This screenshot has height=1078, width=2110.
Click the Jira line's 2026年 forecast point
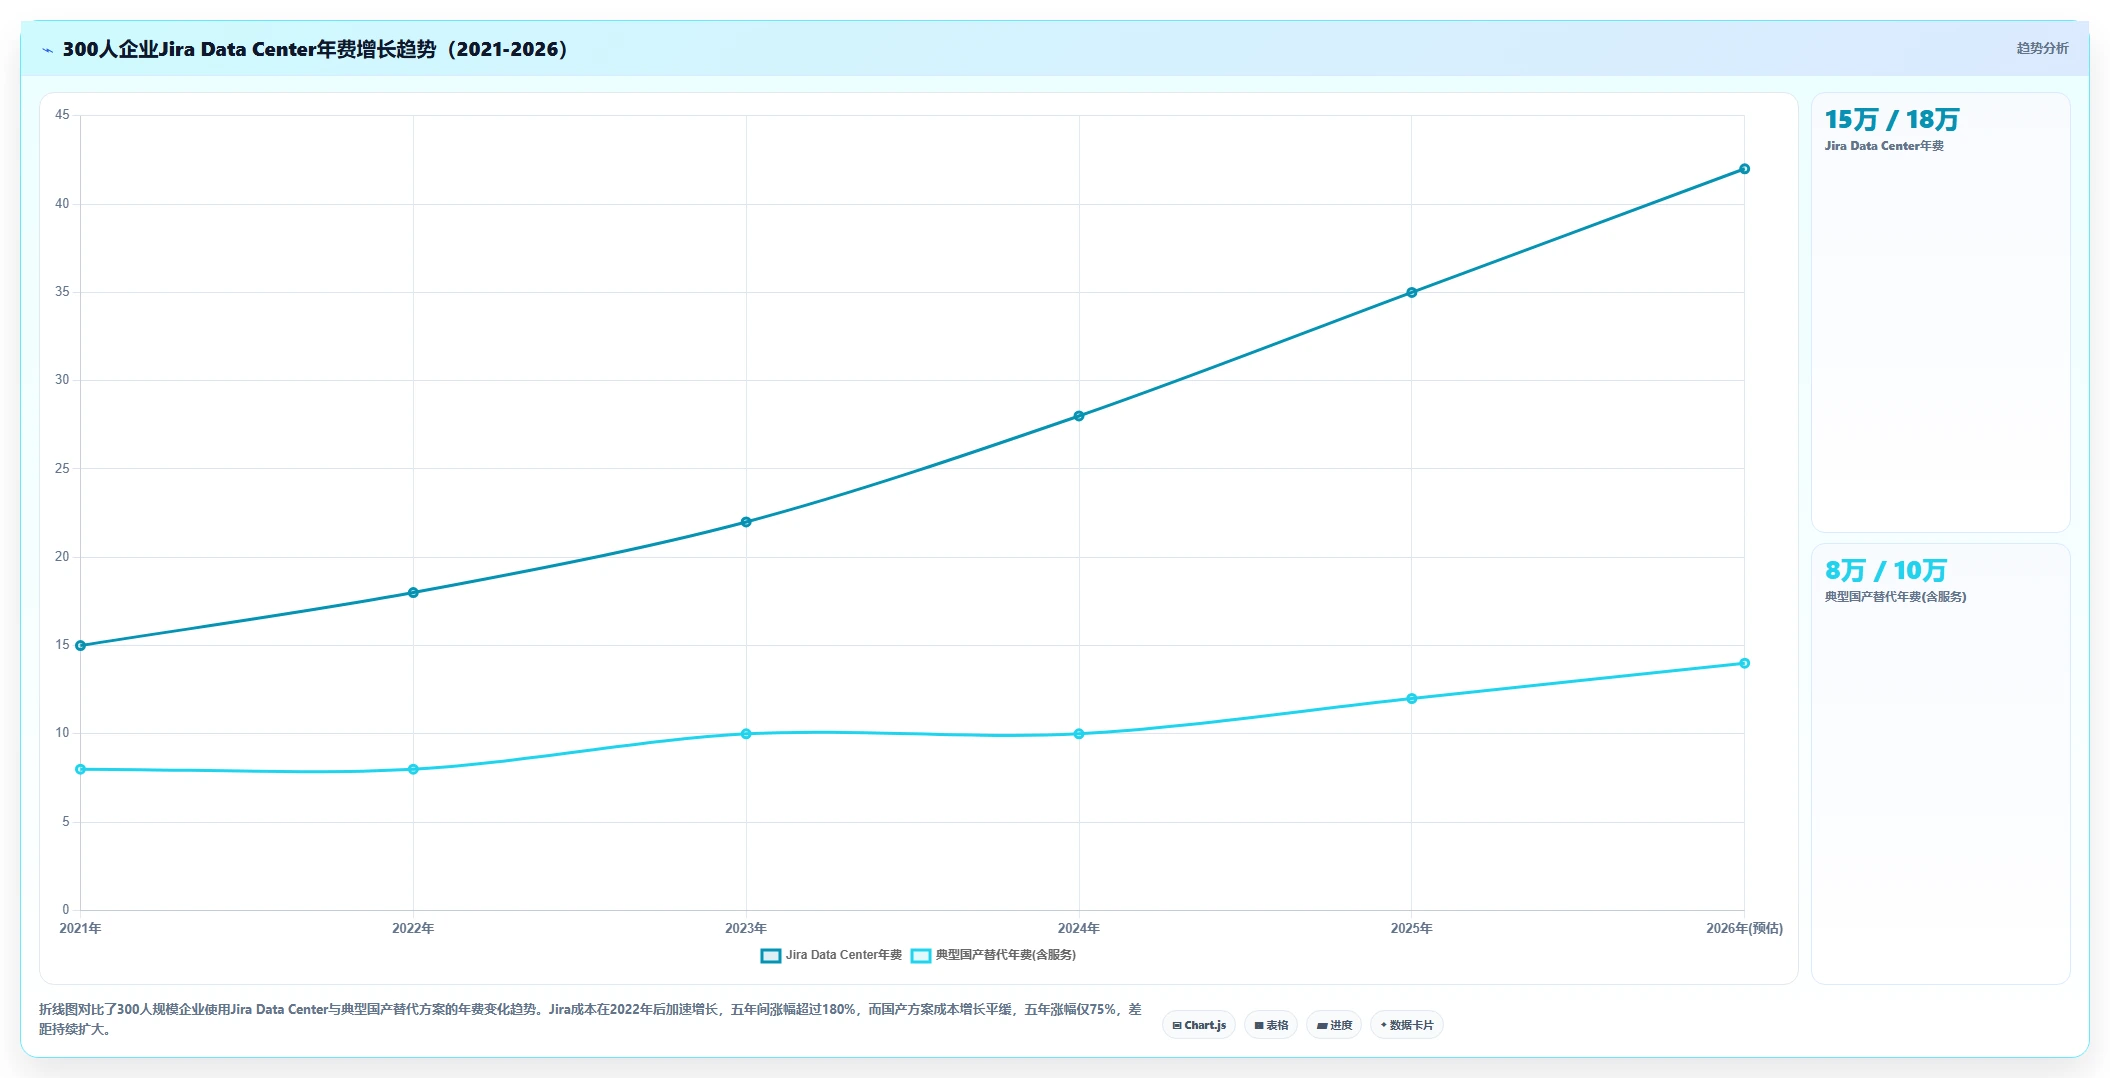1745,169
